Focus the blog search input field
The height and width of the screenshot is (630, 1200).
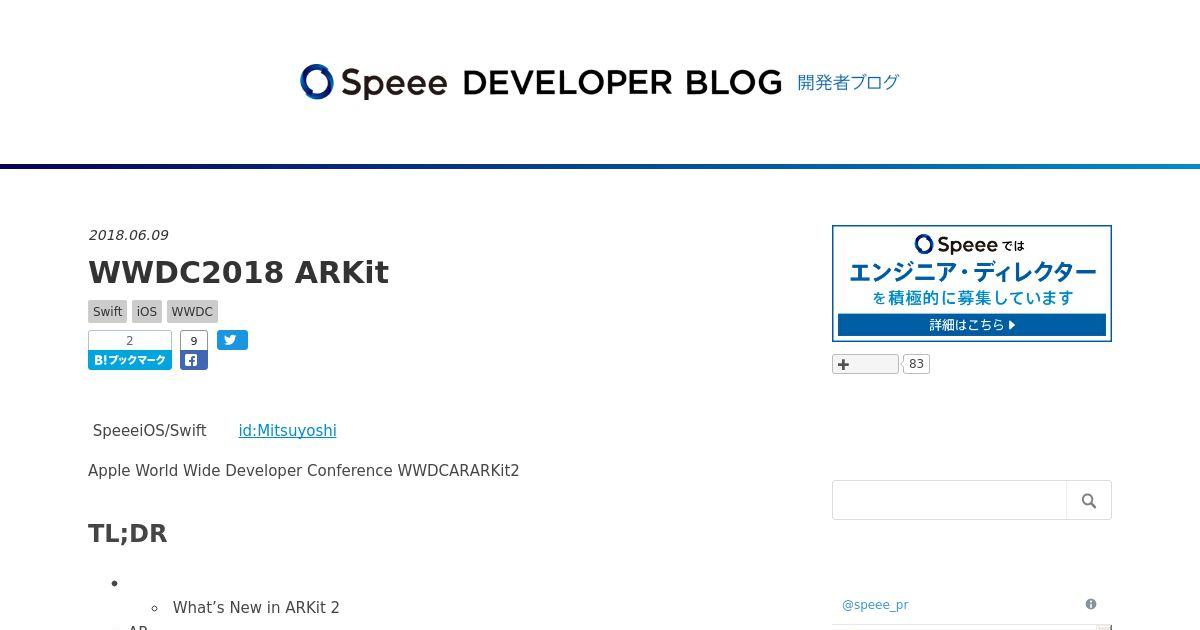pyautogui.click(x=949, y=500)
